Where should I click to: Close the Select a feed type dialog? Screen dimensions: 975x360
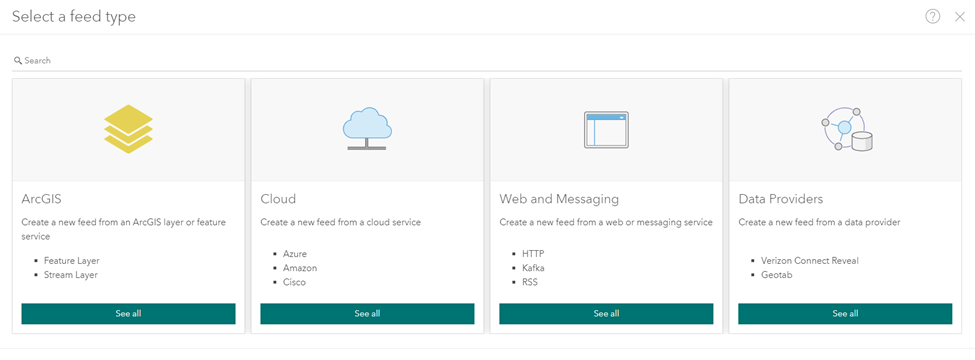coord(959,17)
